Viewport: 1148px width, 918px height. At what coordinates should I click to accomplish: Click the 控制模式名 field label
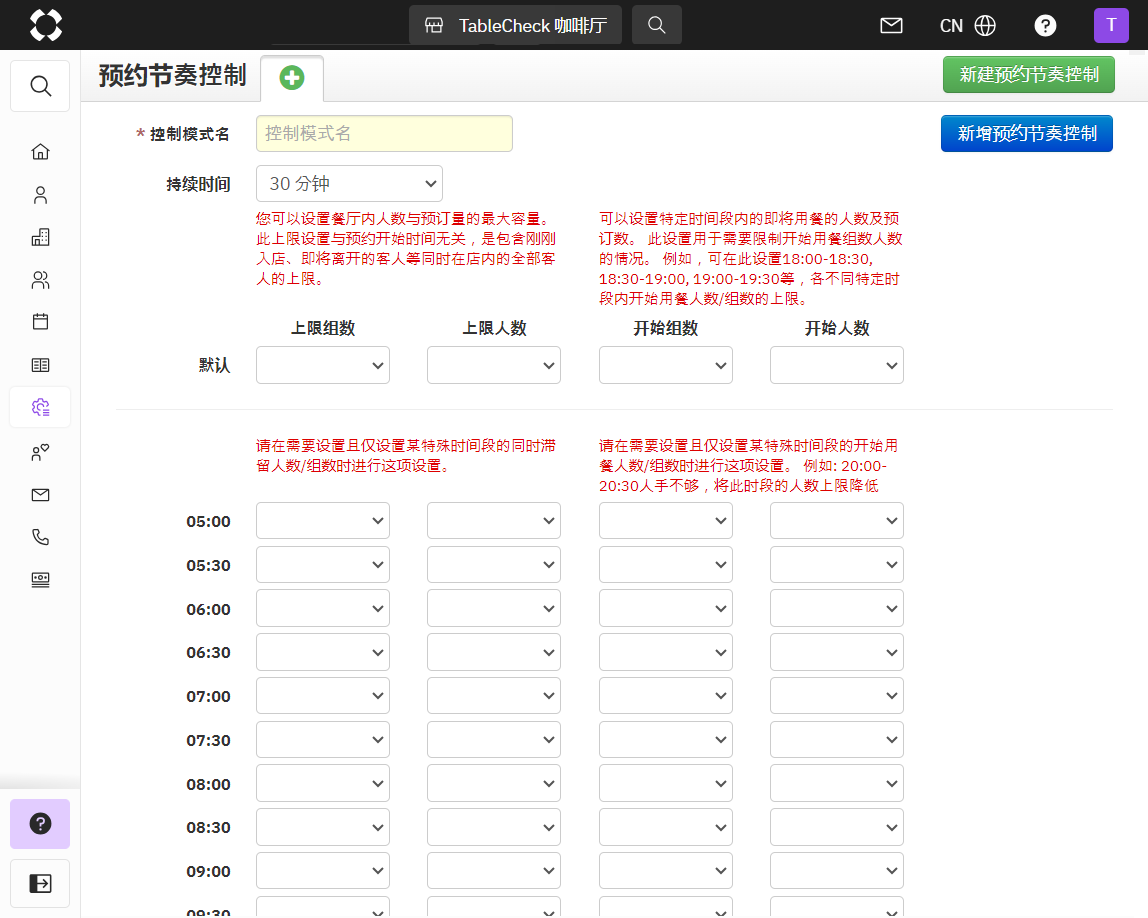(x=190, y=134)
